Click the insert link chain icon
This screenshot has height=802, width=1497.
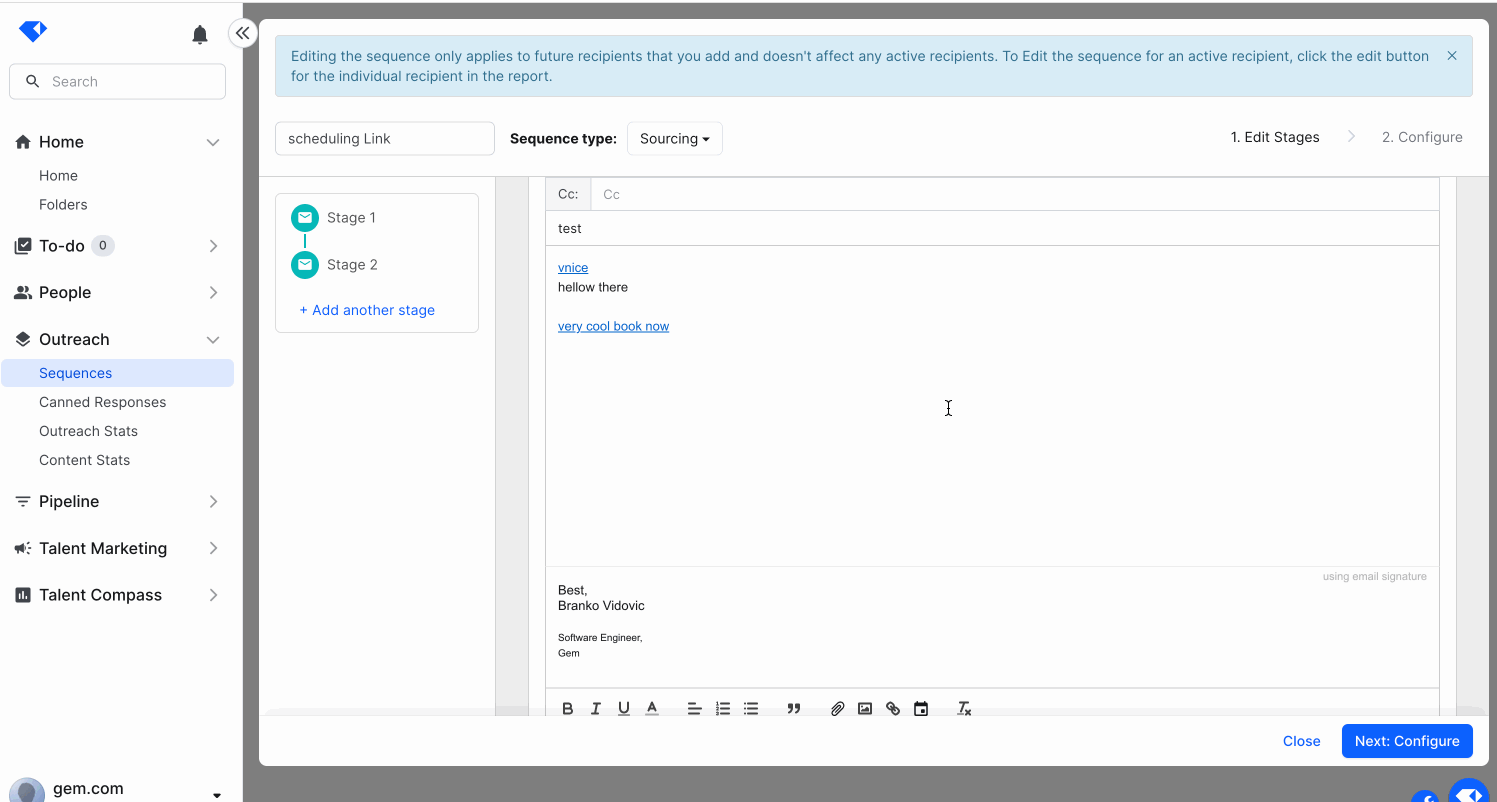[x=893, y=708]
